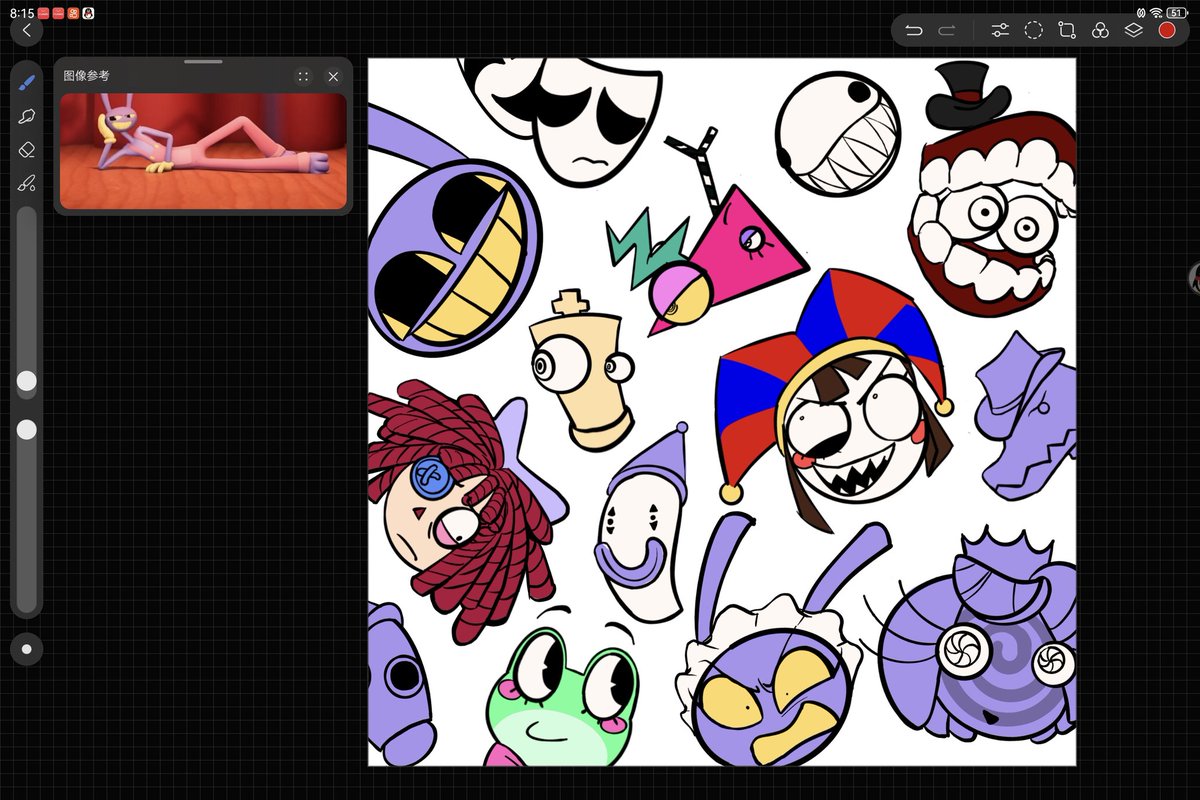Close the 图像参考 reference panel
The image size is (1200, 800).
pyautogui.click(x=333, y=76)
